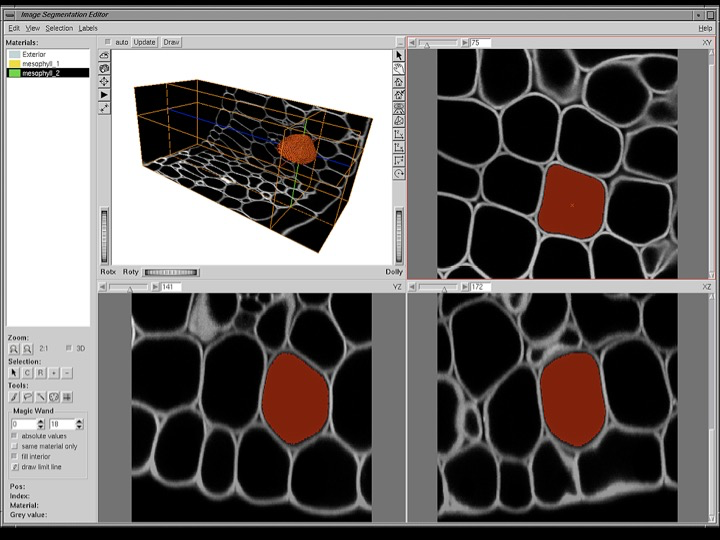720x540 pixels.
Task: Enable the auto update checkbox
Action: click(109, 42)
